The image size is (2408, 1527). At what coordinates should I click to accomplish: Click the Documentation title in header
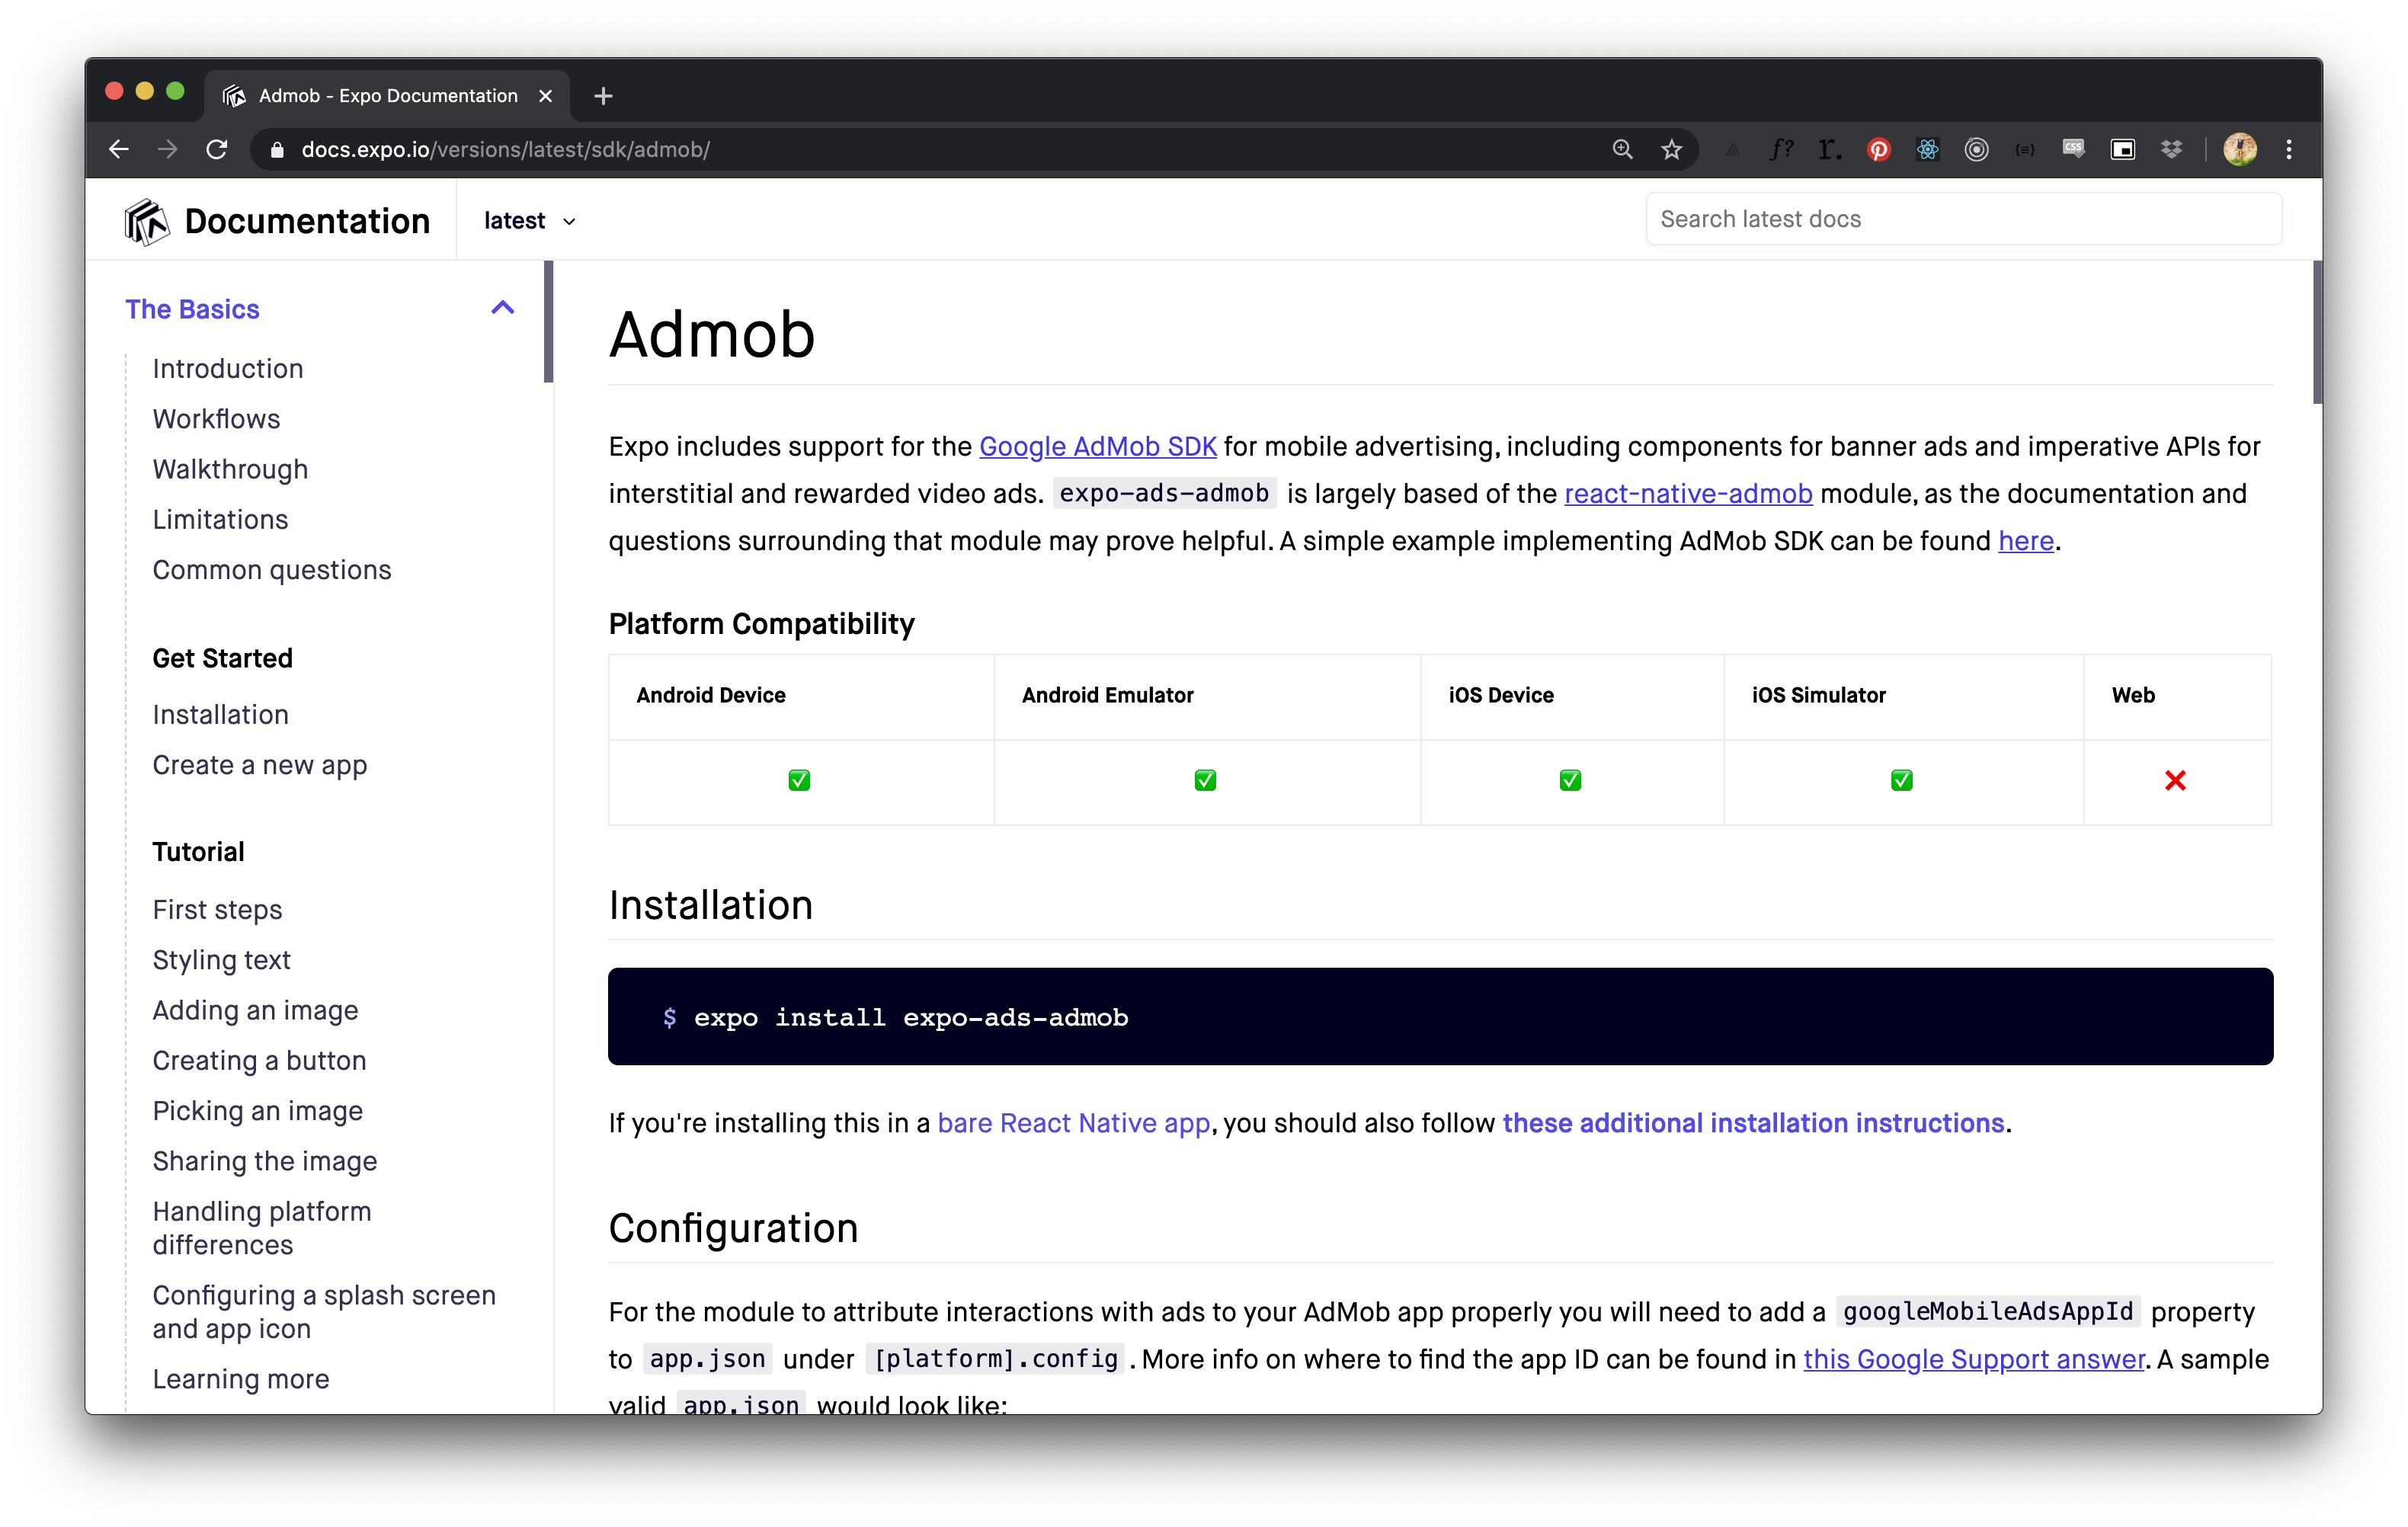coord(307,221)
